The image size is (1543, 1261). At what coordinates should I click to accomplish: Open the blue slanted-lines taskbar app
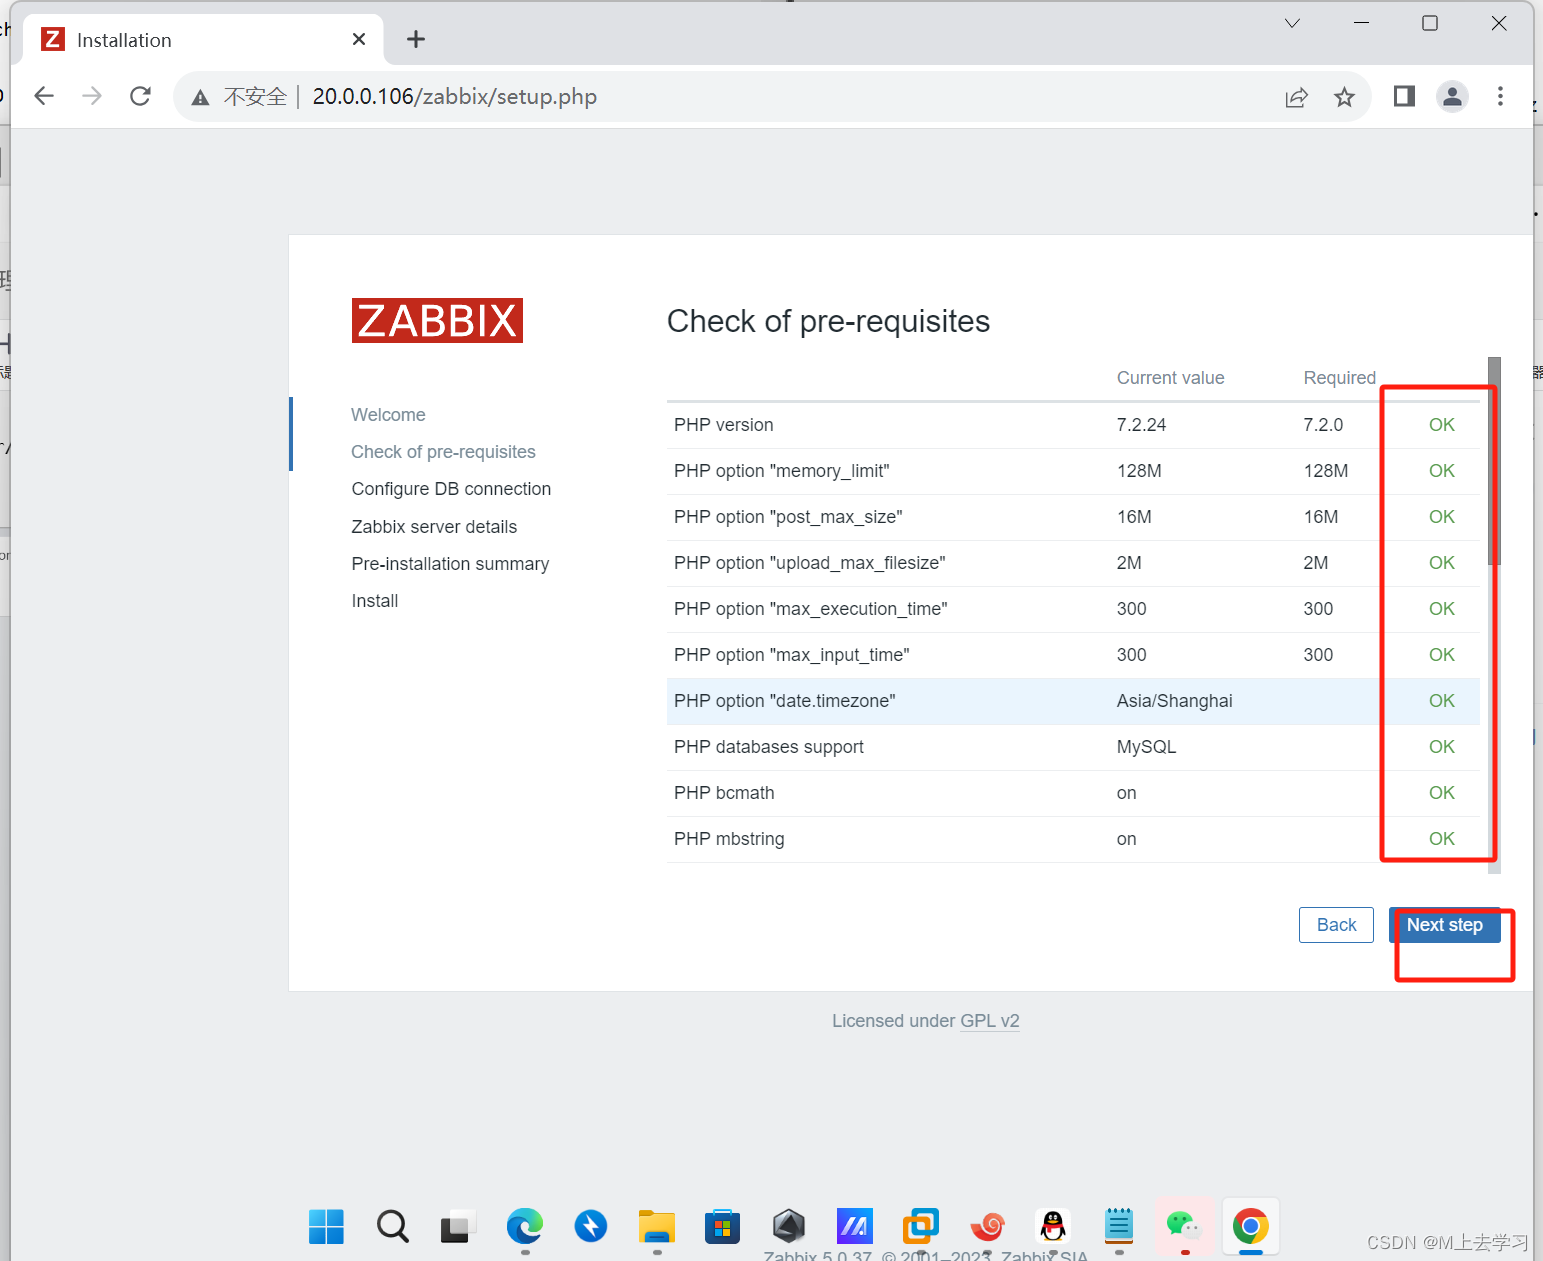[855, 1226]
